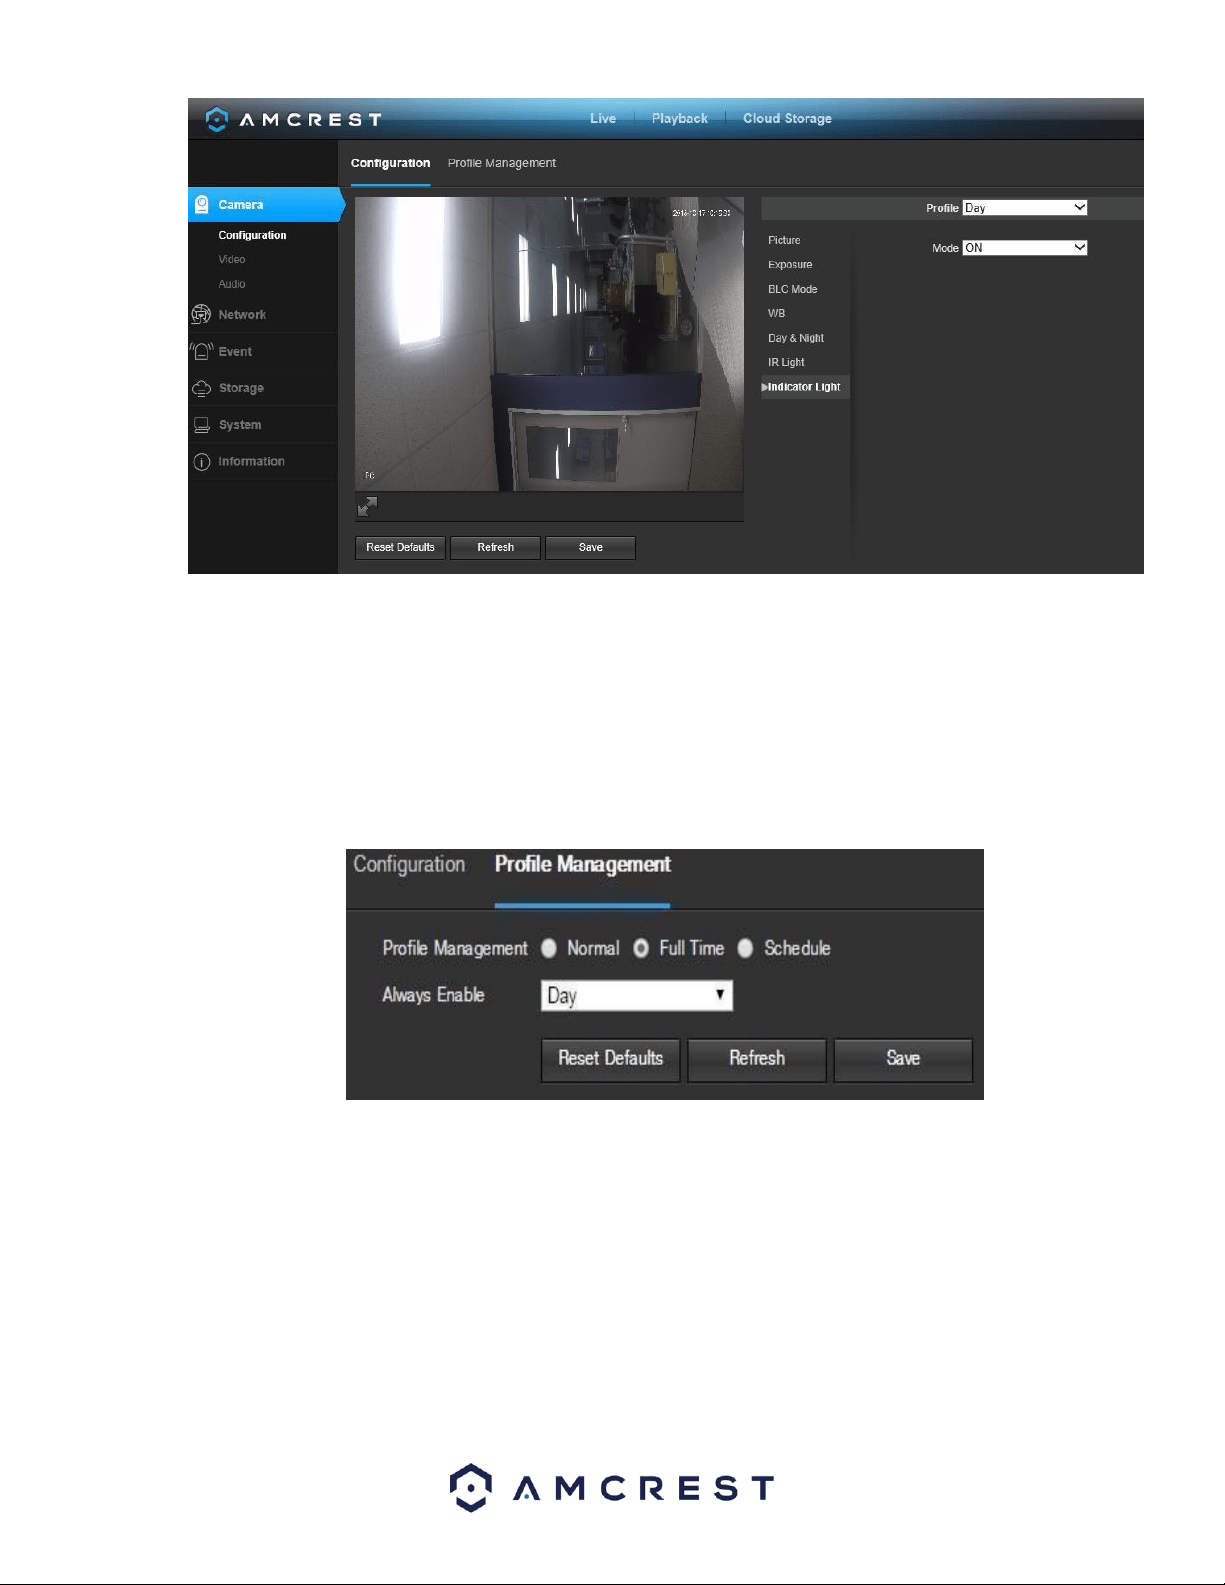Image resolution: width=1225 pixels, height=1585 pixels.
Task: Open Storage via its cloud icon
Action: (x=201, y=388)
